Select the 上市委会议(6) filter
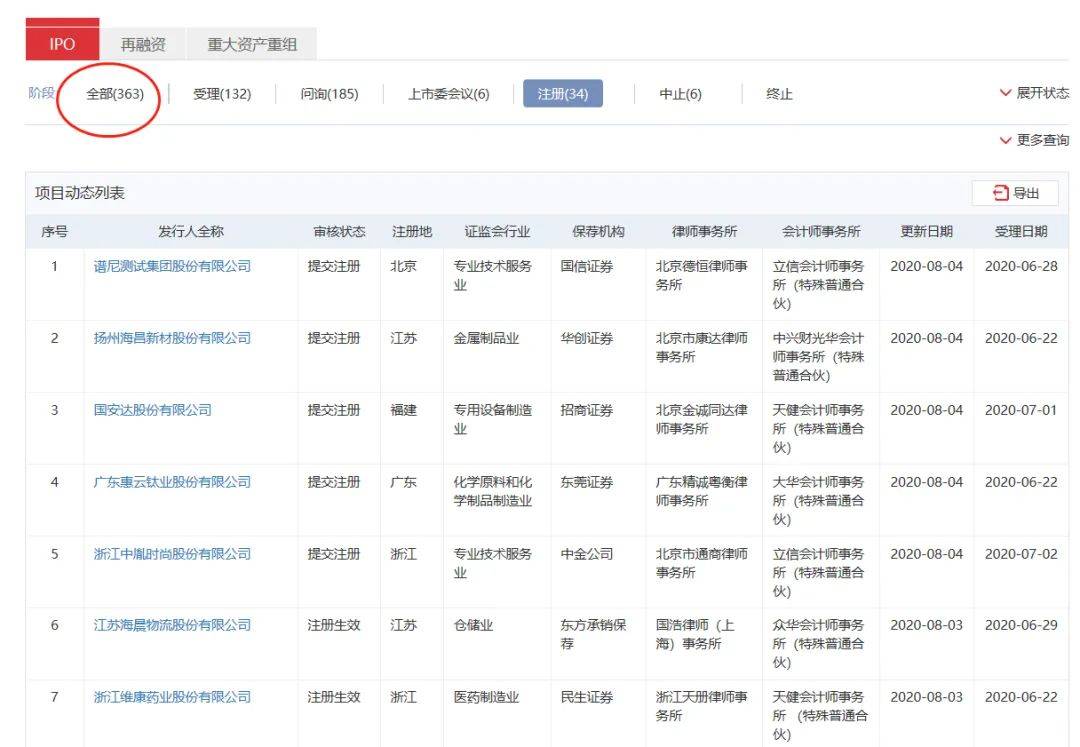This screenshot has width=1080, height=747. pos(448,94)
